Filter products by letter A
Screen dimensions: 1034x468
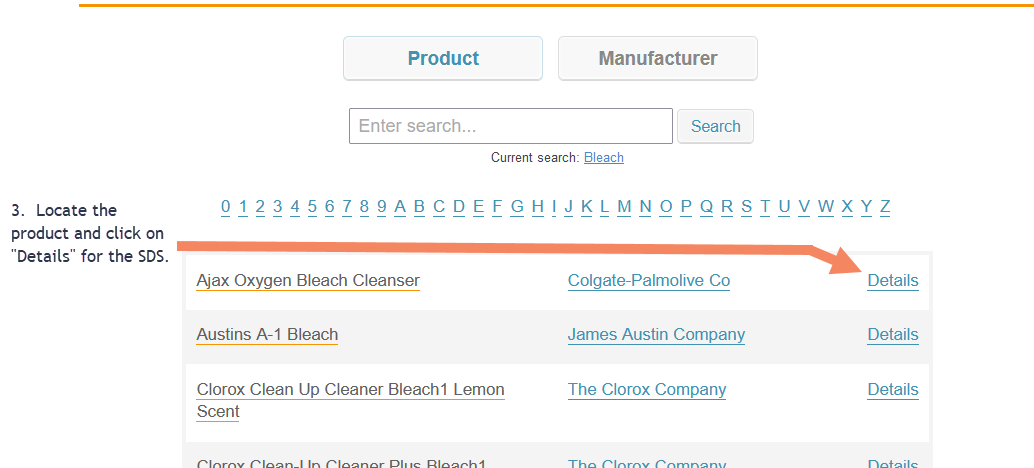[400, 207]
